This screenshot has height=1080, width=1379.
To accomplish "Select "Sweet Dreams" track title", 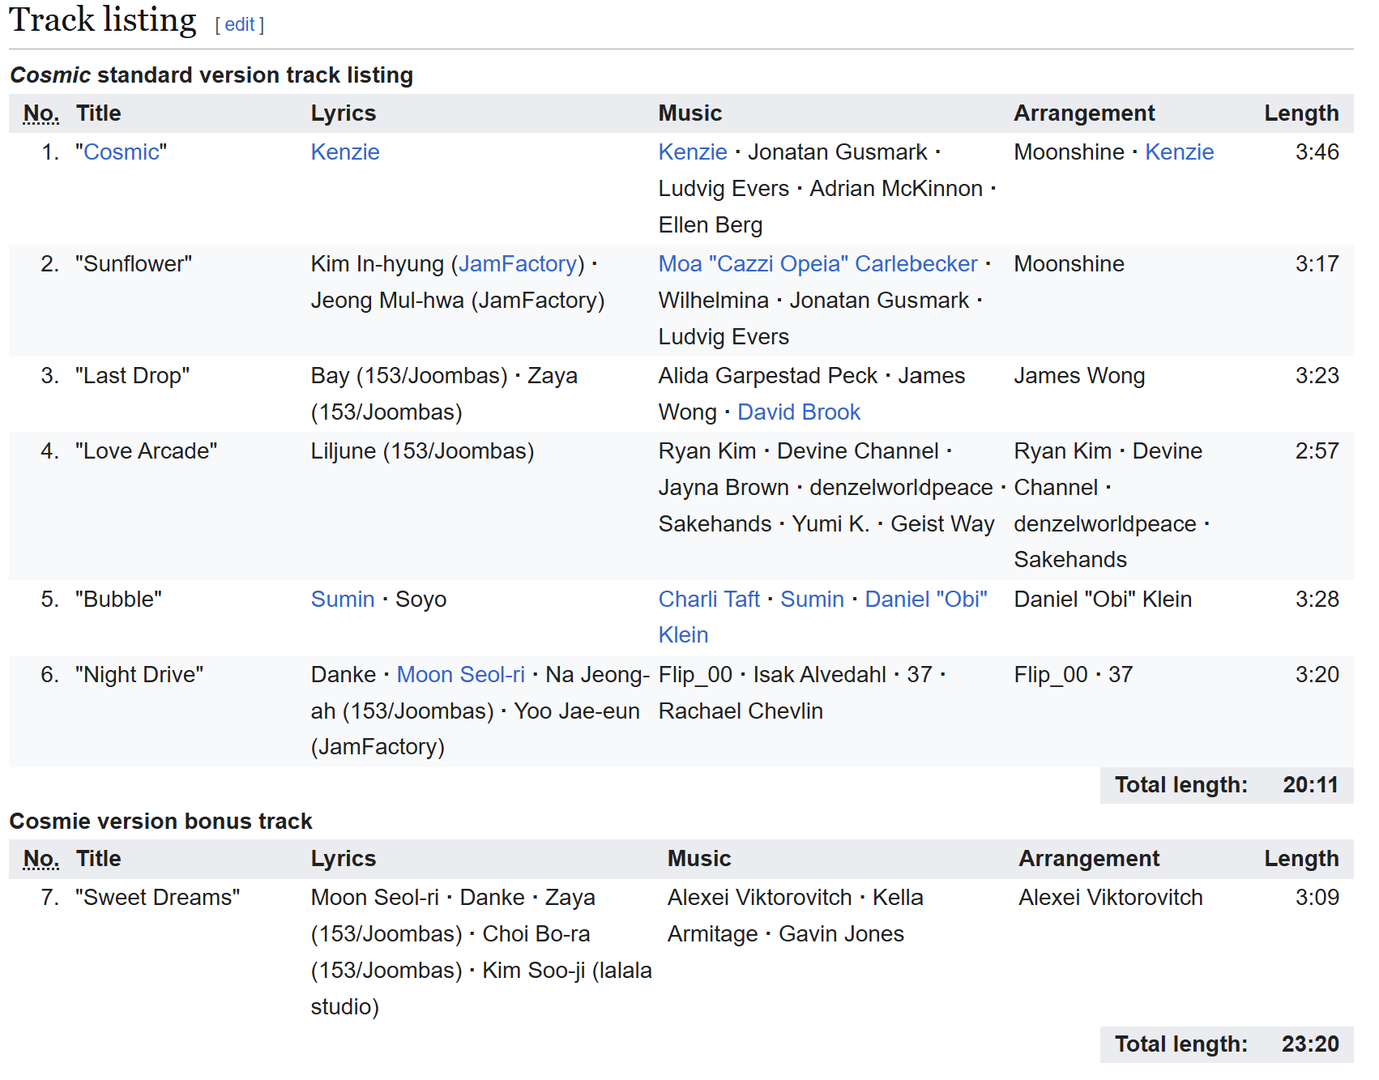I will pyautogui.click(x=157, y=898).
